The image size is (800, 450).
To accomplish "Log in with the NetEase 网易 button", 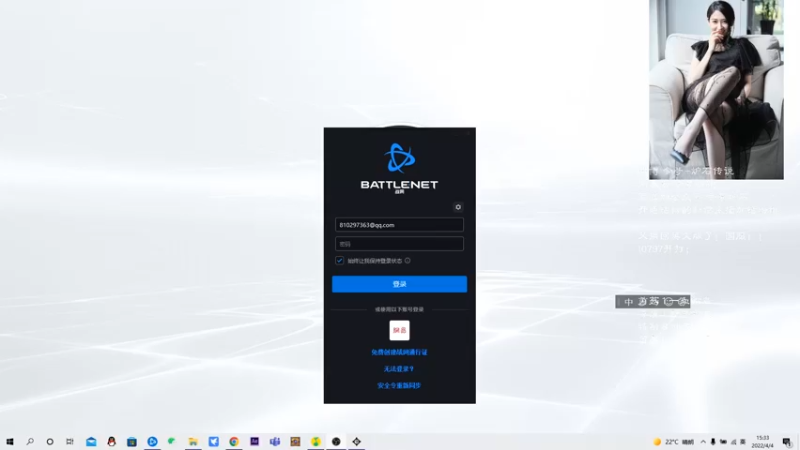I will [x=399, y=331].
